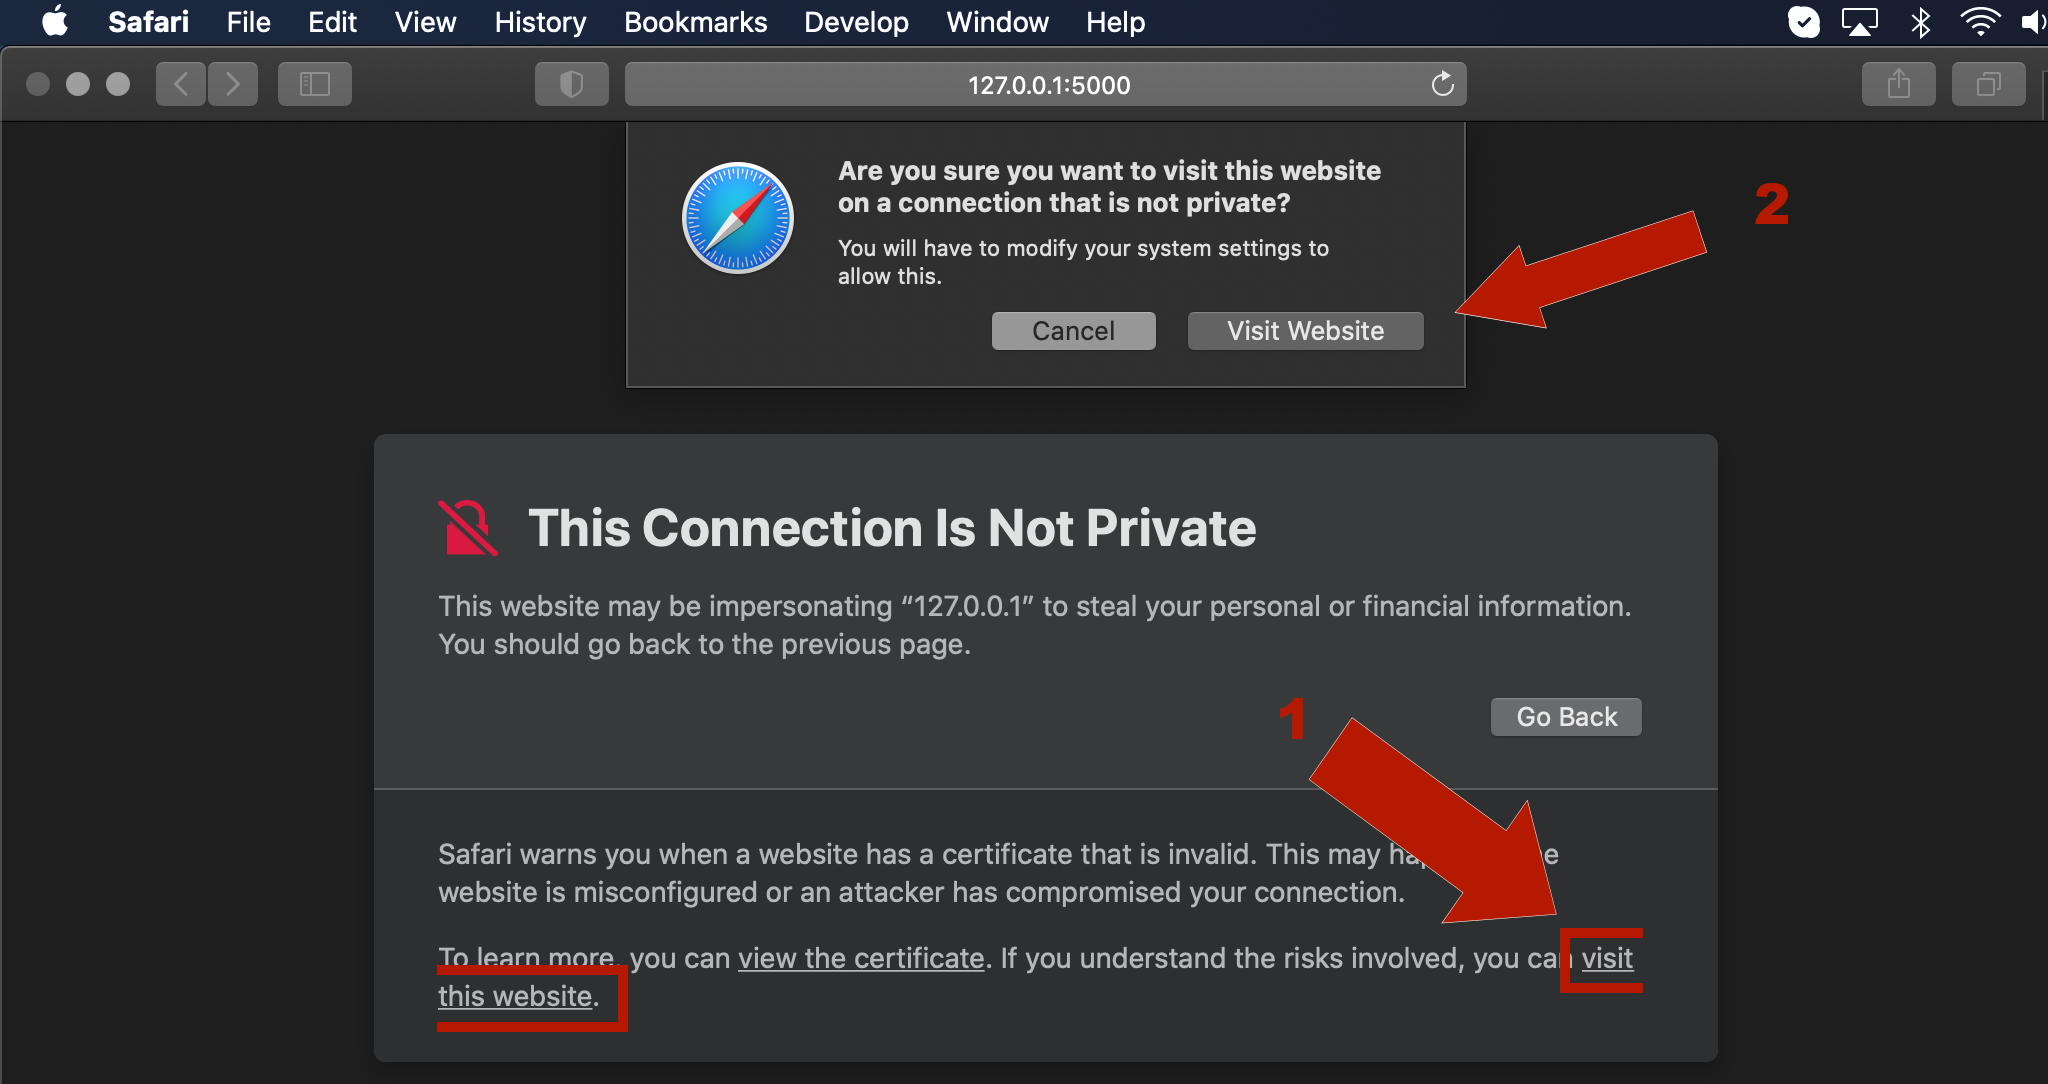Image resolution: width=2048 pixels, height=1084 pixels.
Task: Open the view the certificate link
Action: 861,958
